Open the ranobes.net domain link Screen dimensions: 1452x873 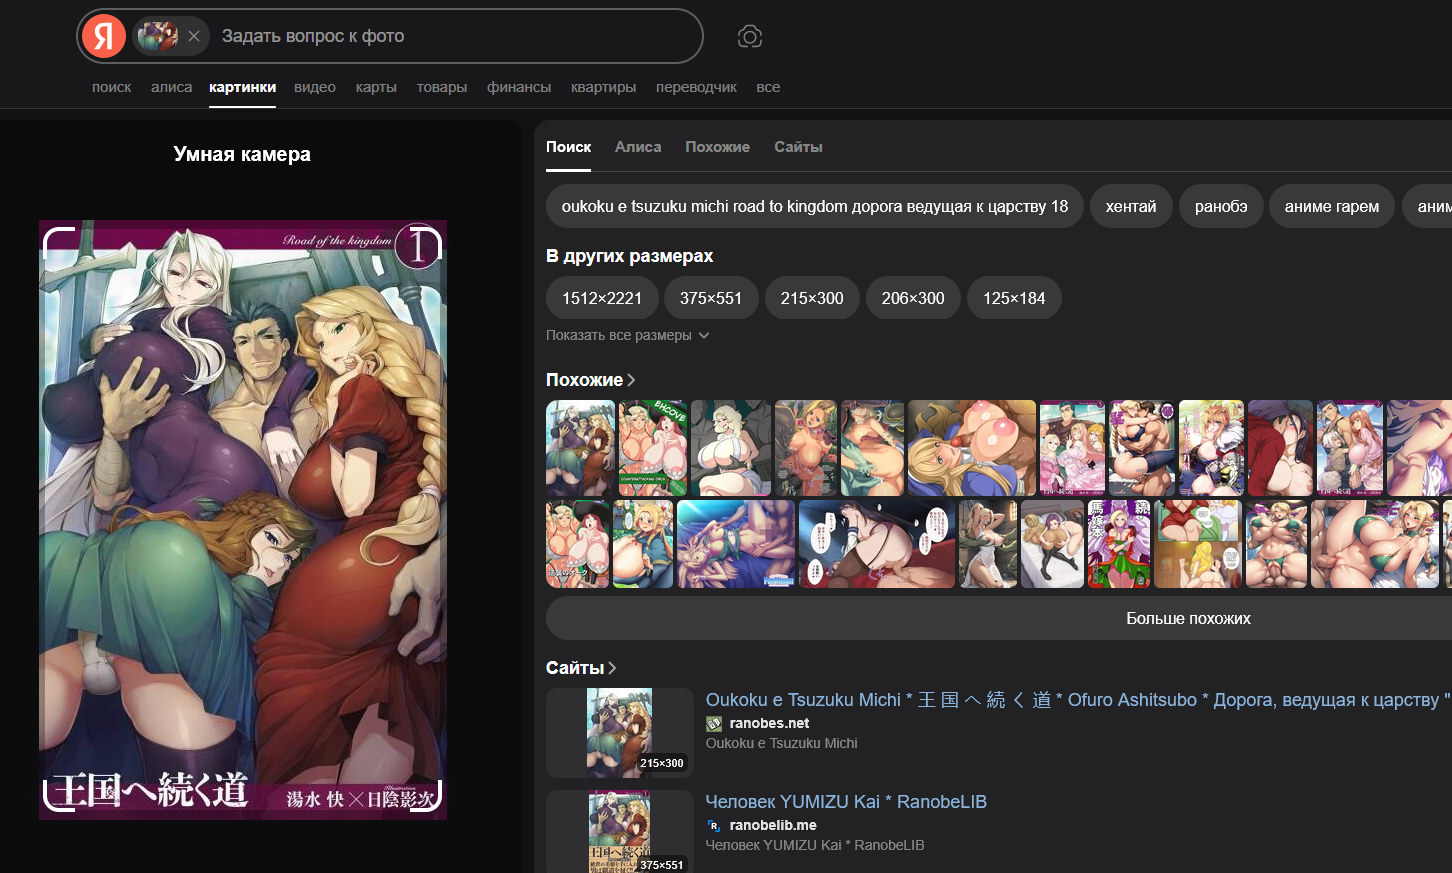point(769,723)
